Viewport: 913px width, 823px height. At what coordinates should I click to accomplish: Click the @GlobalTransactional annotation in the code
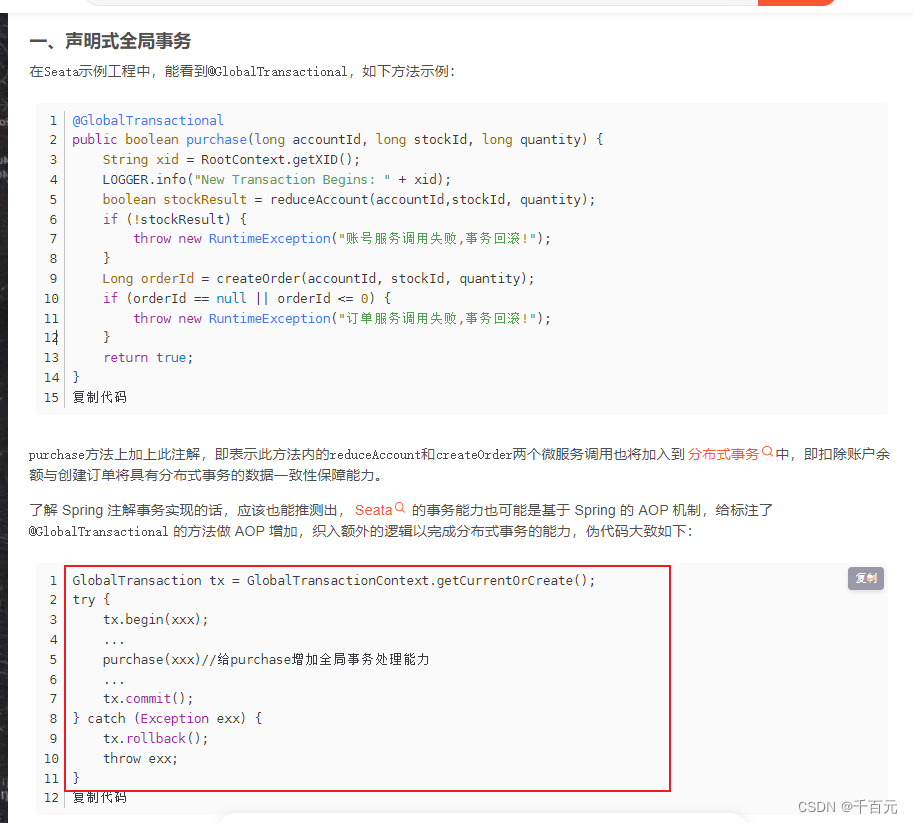tap(147, 119)
